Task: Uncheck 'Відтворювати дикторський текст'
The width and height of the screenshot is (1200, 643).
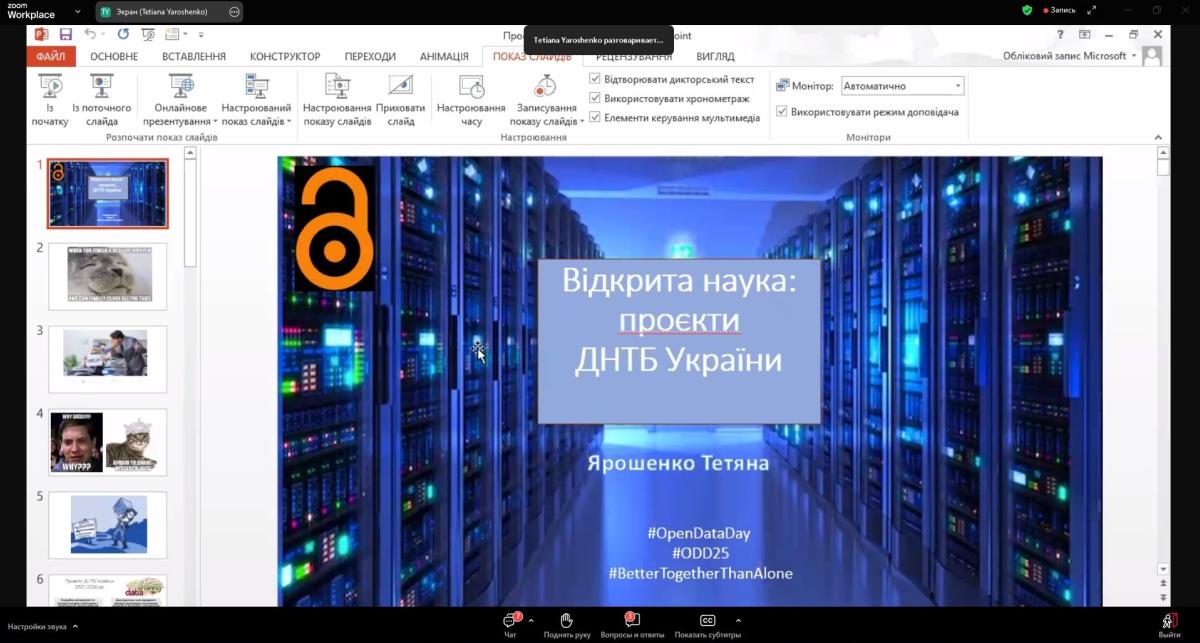Action: (x=595, y=79)
